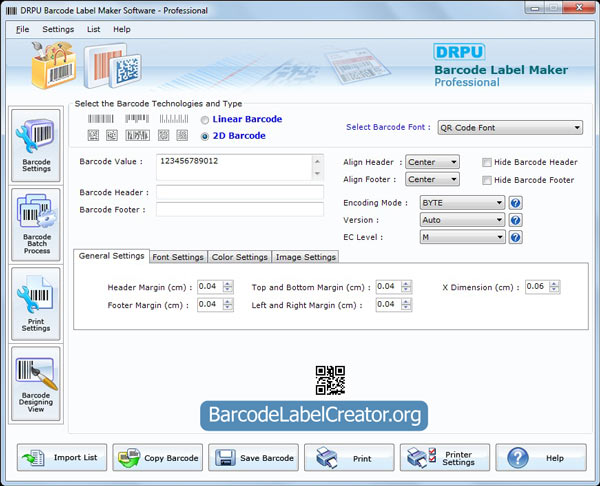The width and height of the screenshot is (600, 486).
Task: Click the X Dimension spinner arrows
Action: pyautogui.click(x=554, y=287)
